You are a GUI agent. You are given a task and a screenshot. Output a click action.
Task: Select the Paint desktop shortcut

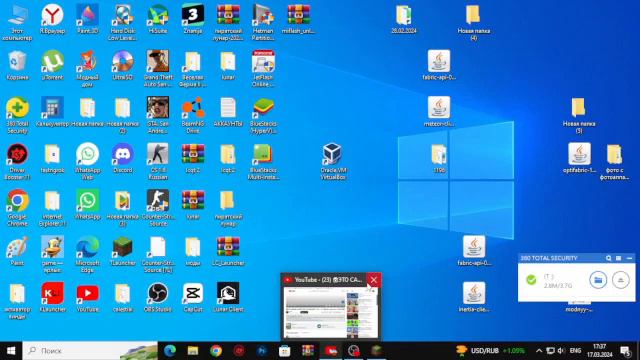tap(17, 253)
